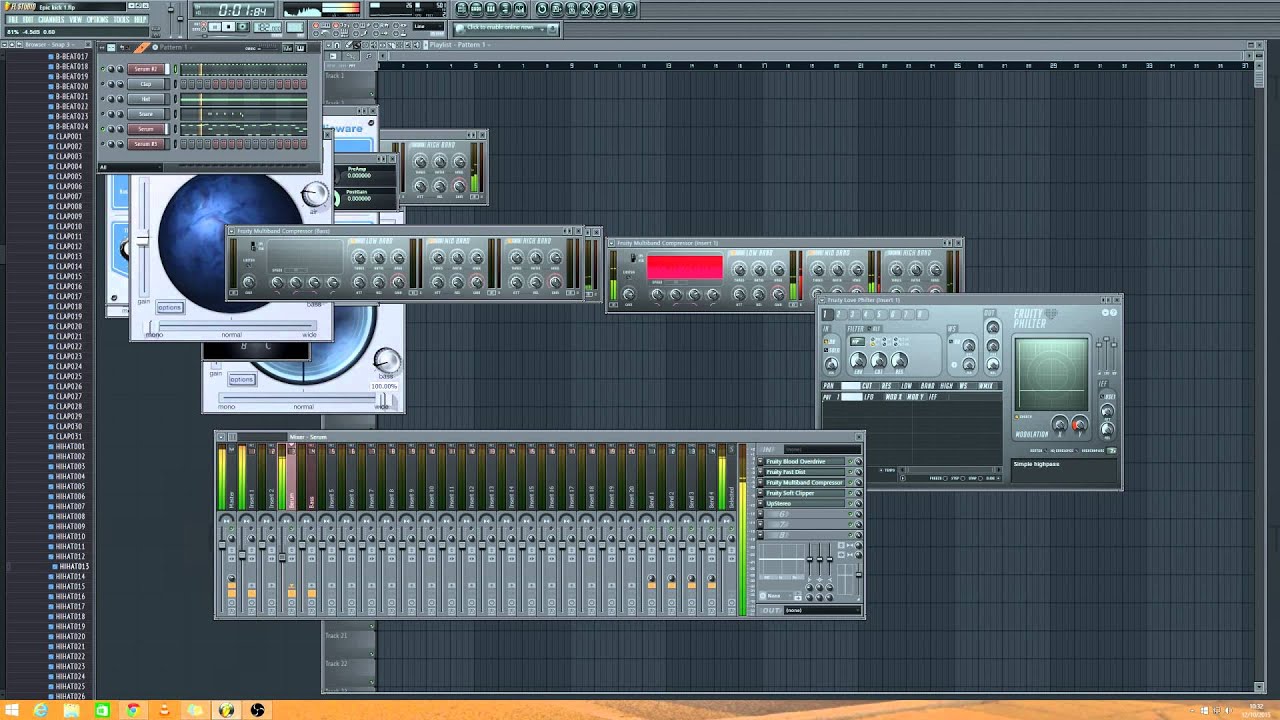Open the FILE menu

tap(13, 19)
